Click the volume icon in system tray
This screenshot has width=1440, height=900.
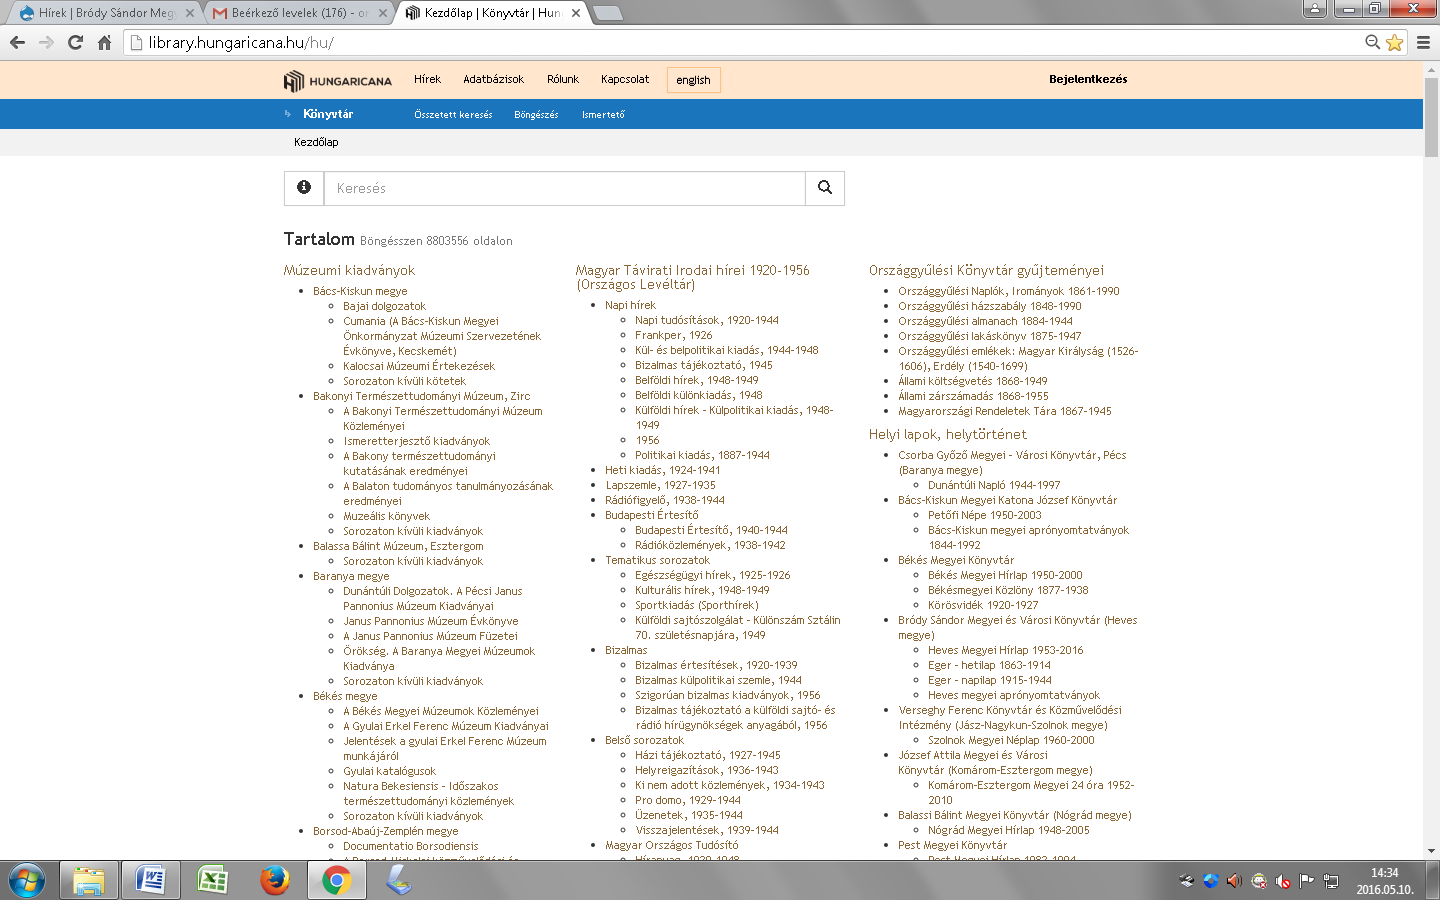point(1234,881)
